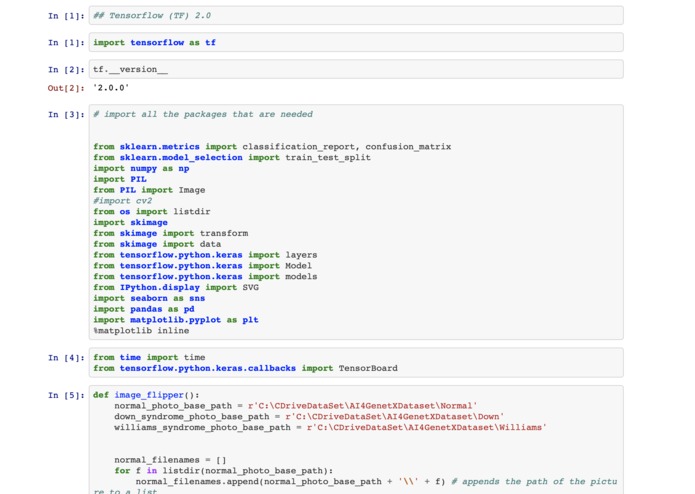This screenshot has height=494, width=695.
Task: Click 'from skimage import transform' line
Action: 171,233
